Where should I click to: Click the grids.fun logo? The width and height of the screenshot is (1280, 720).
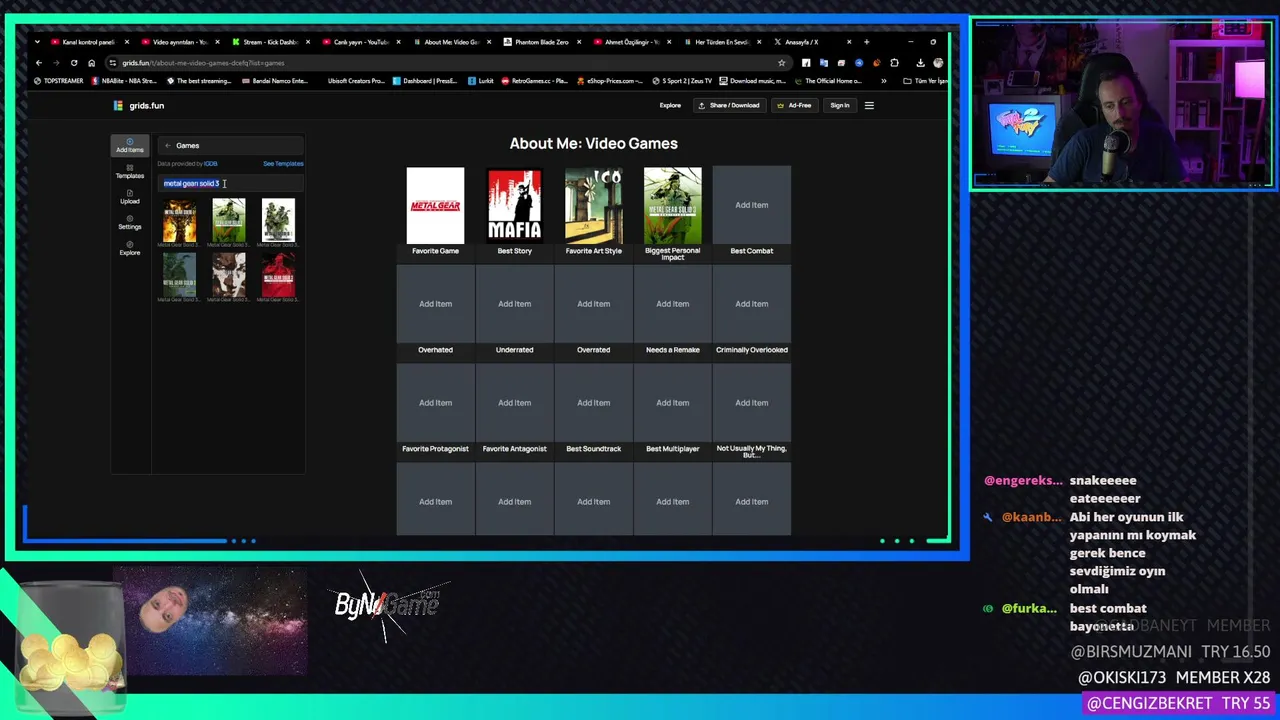(x=139, y=105)
